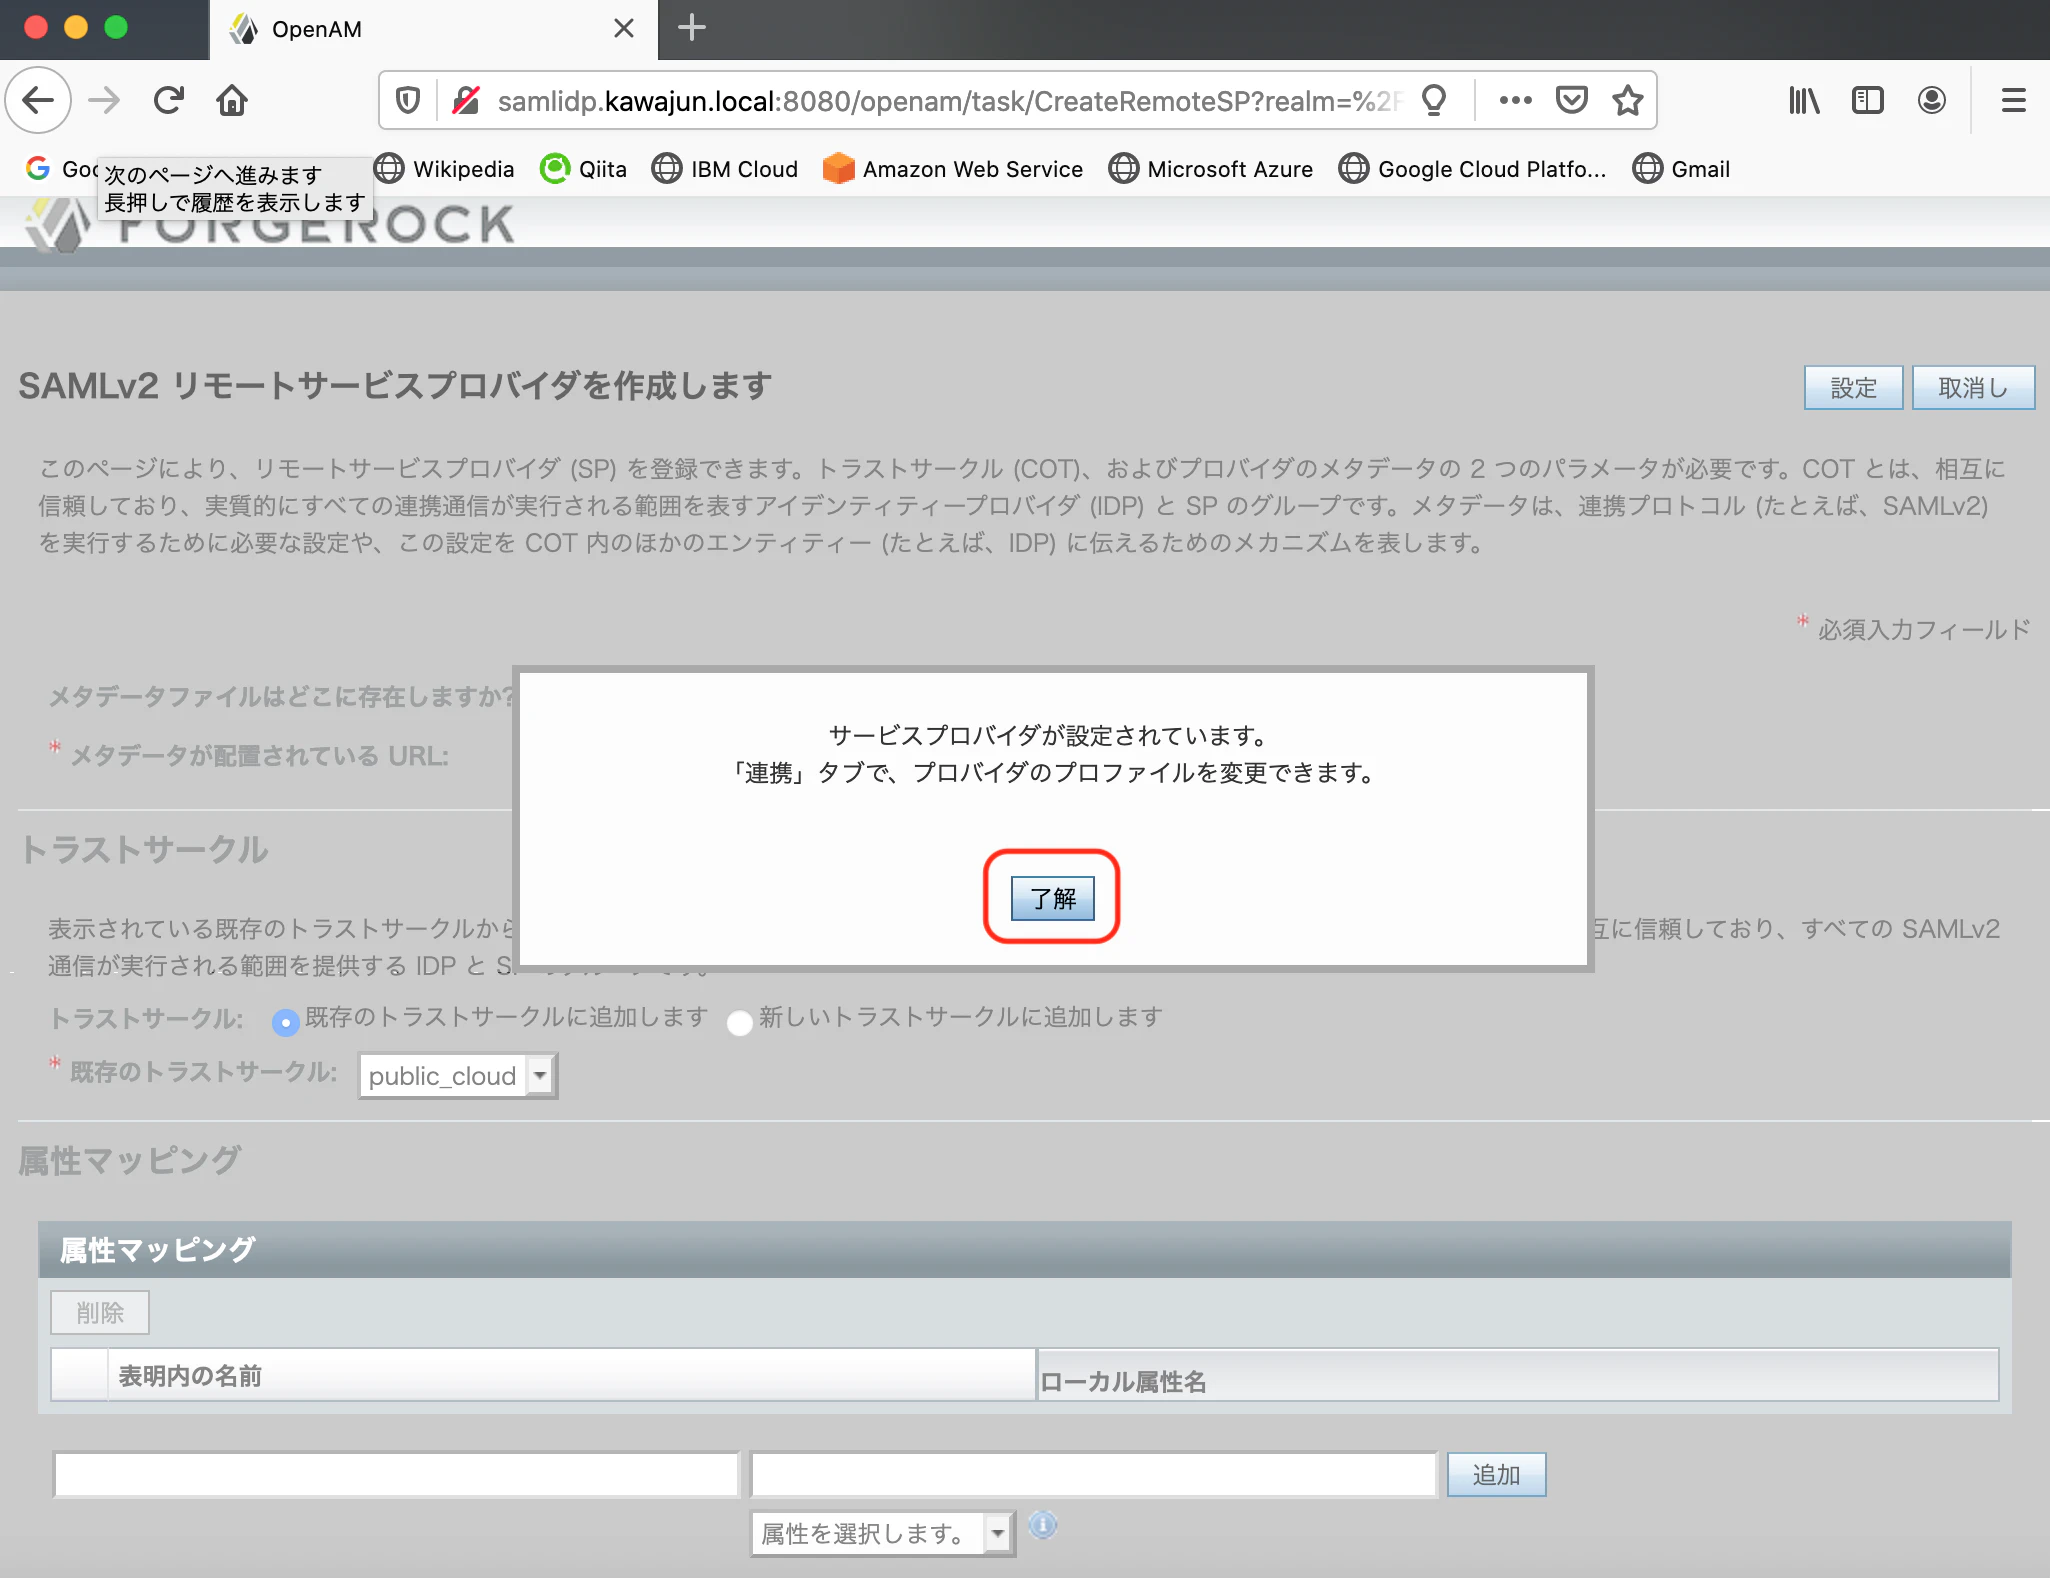Screen dimensions: 2050x1578
Task: Open the 属性を選択します dropdown
Action: click(883, 1533)
